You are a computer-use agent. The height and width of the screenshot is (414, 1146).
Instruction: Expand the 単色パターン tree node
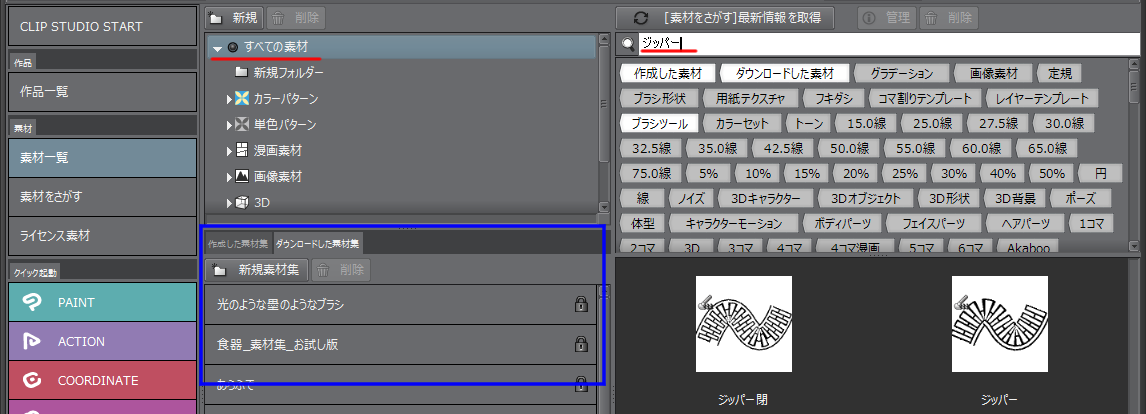pos(229,125)
